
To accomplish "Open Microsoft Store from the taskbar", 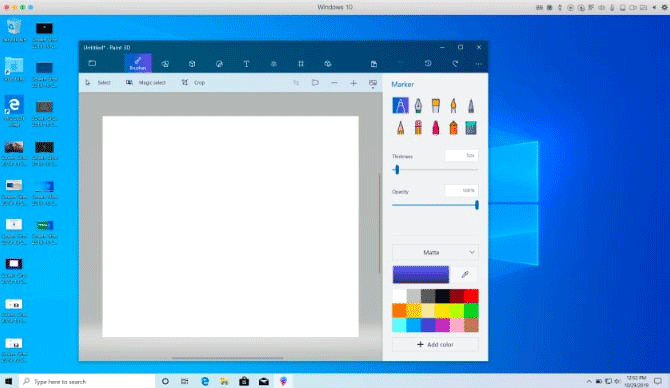I will [x=244, y=381].
